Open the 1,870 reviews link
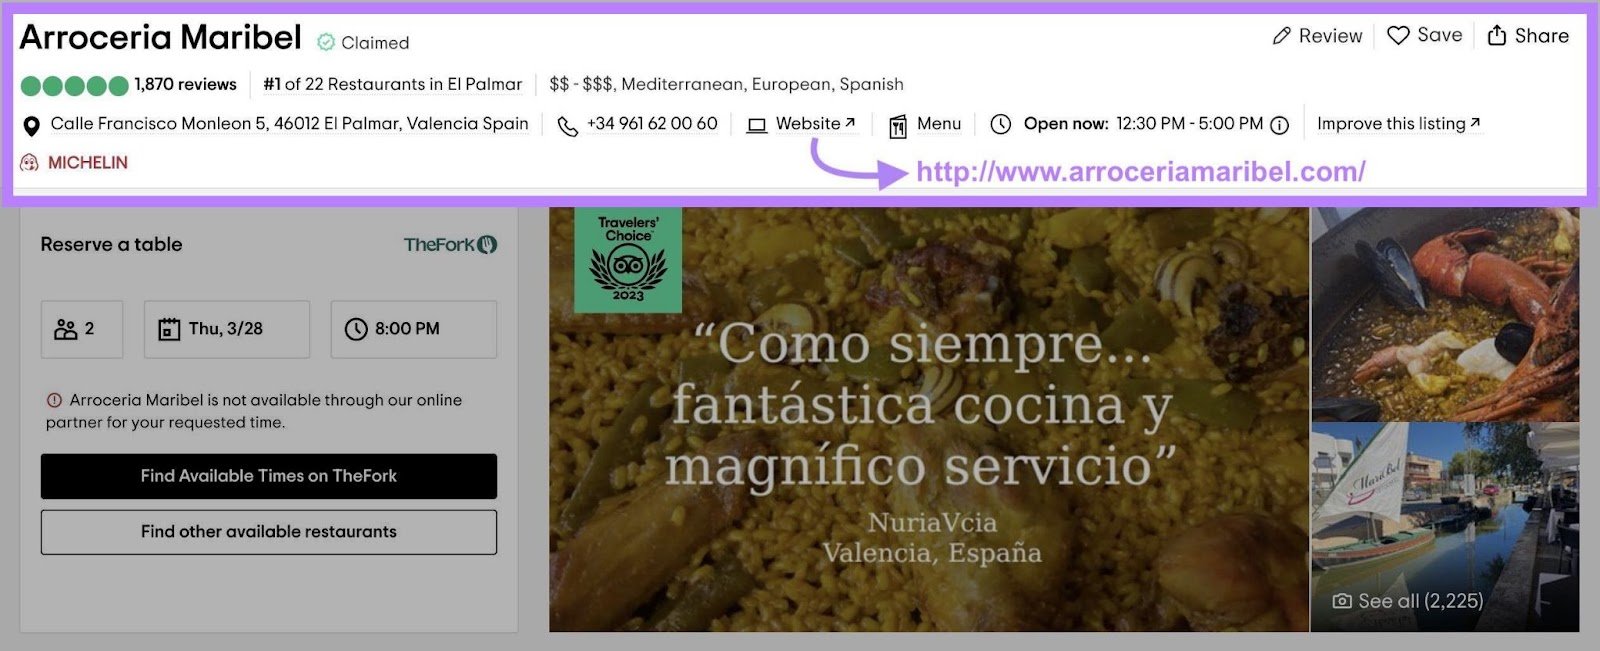Viewport: 1600px width, 651px height. (x=186, y=85)
